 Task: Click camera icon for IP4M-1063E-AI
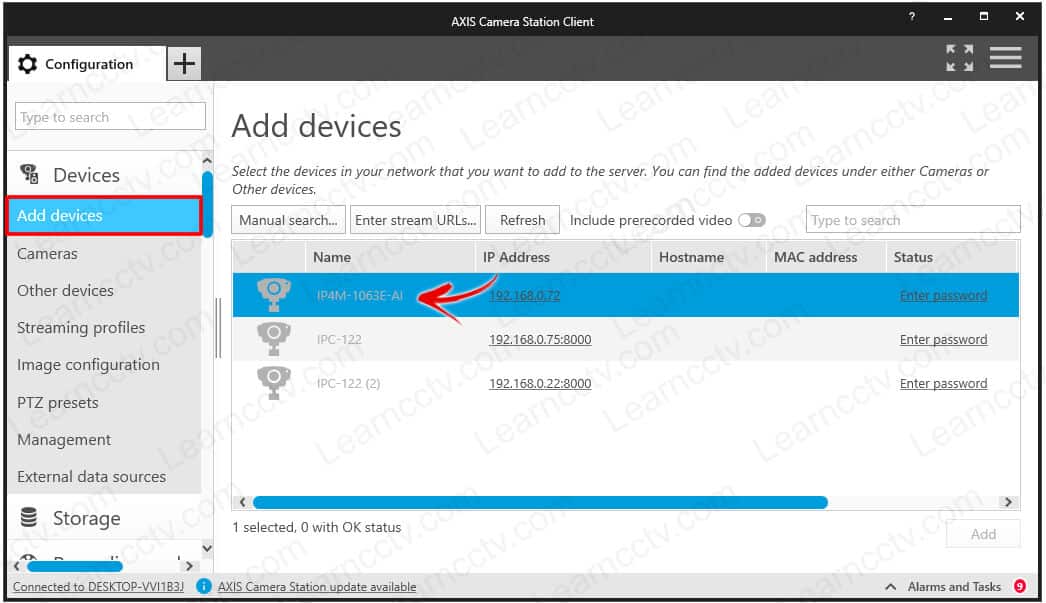[273, 295]
